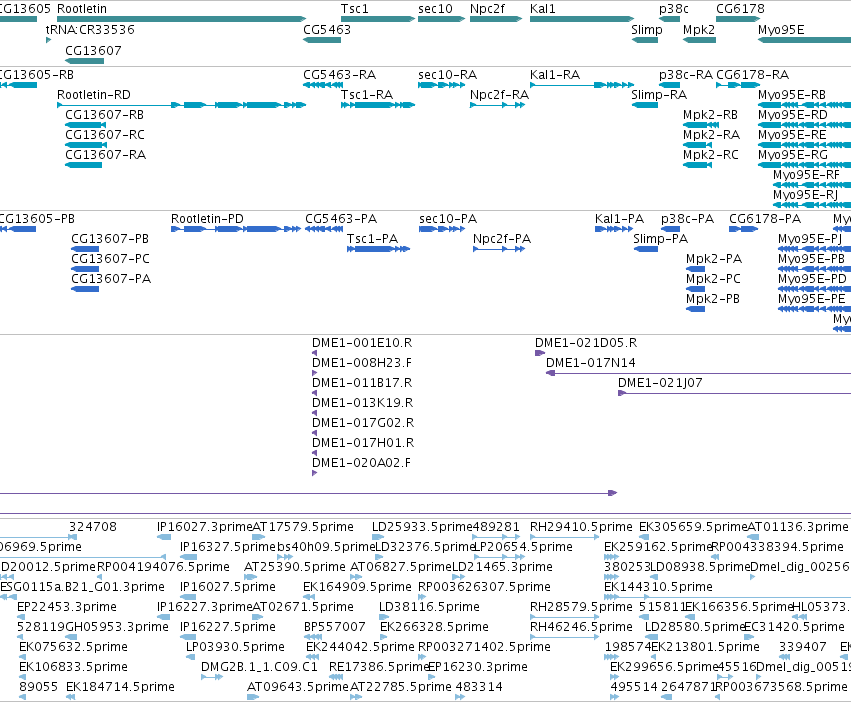Select BAC clone DME1-017N14
Viewport: 851px width, 702px height.
pyautogui.click(x=590, y=363)
